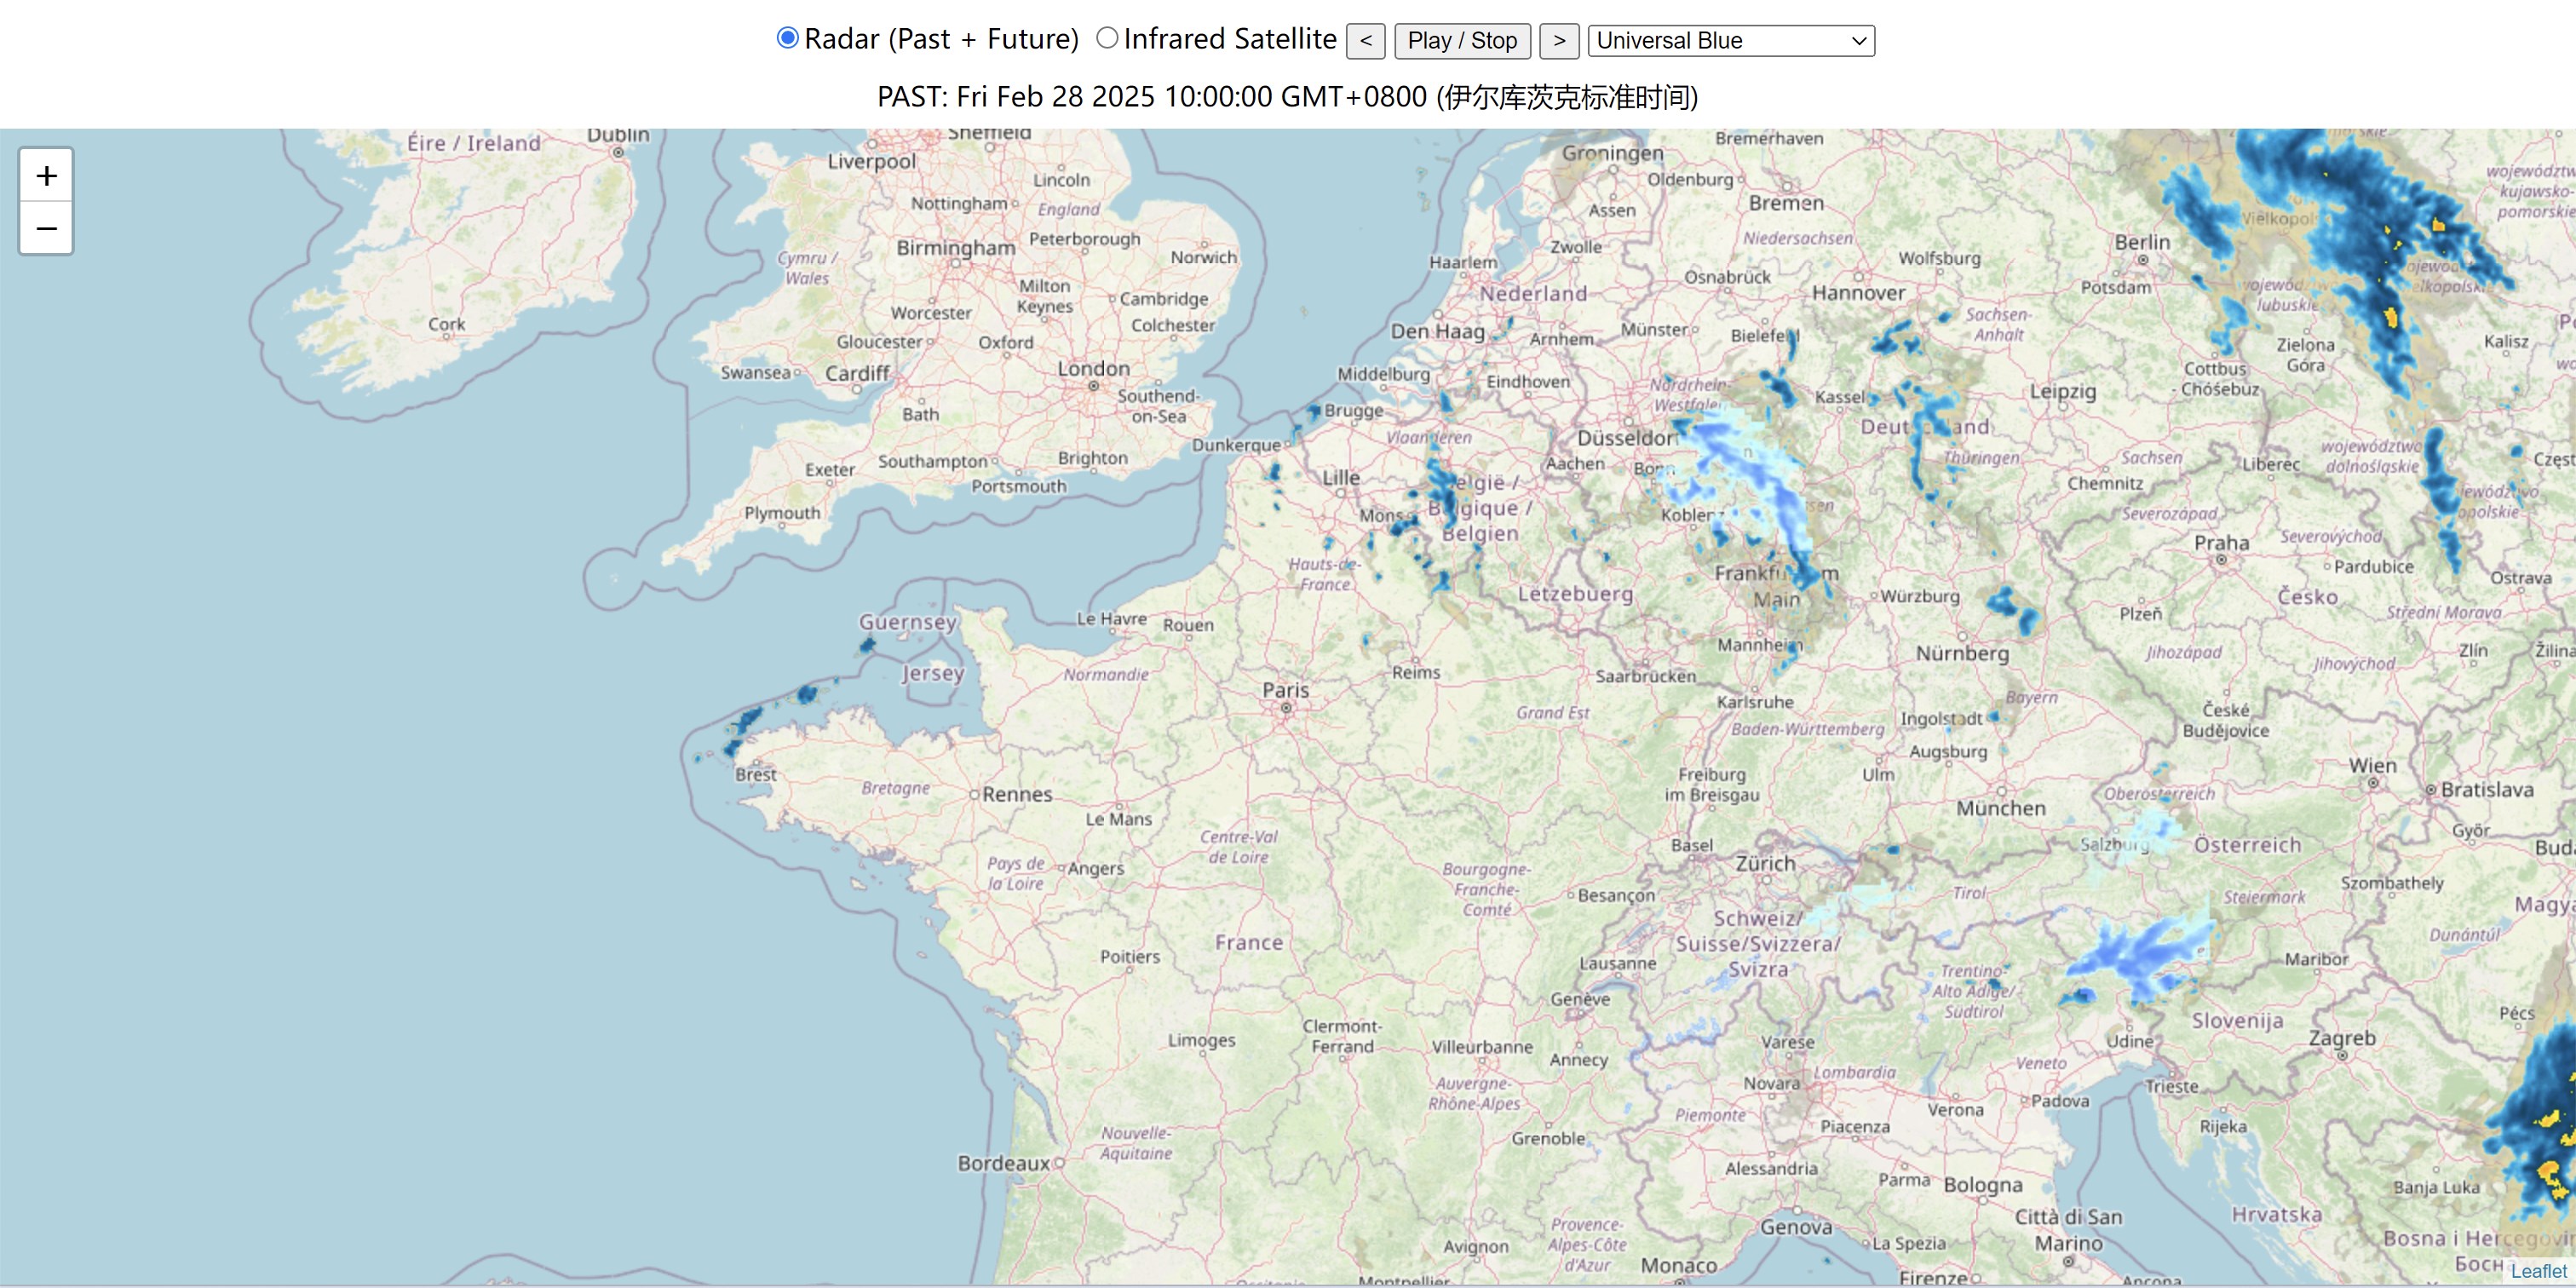2576x1288 pixels.
Task: Zoom in using the map's plus control
Action: pyautogui.click(x=46, y=176)
